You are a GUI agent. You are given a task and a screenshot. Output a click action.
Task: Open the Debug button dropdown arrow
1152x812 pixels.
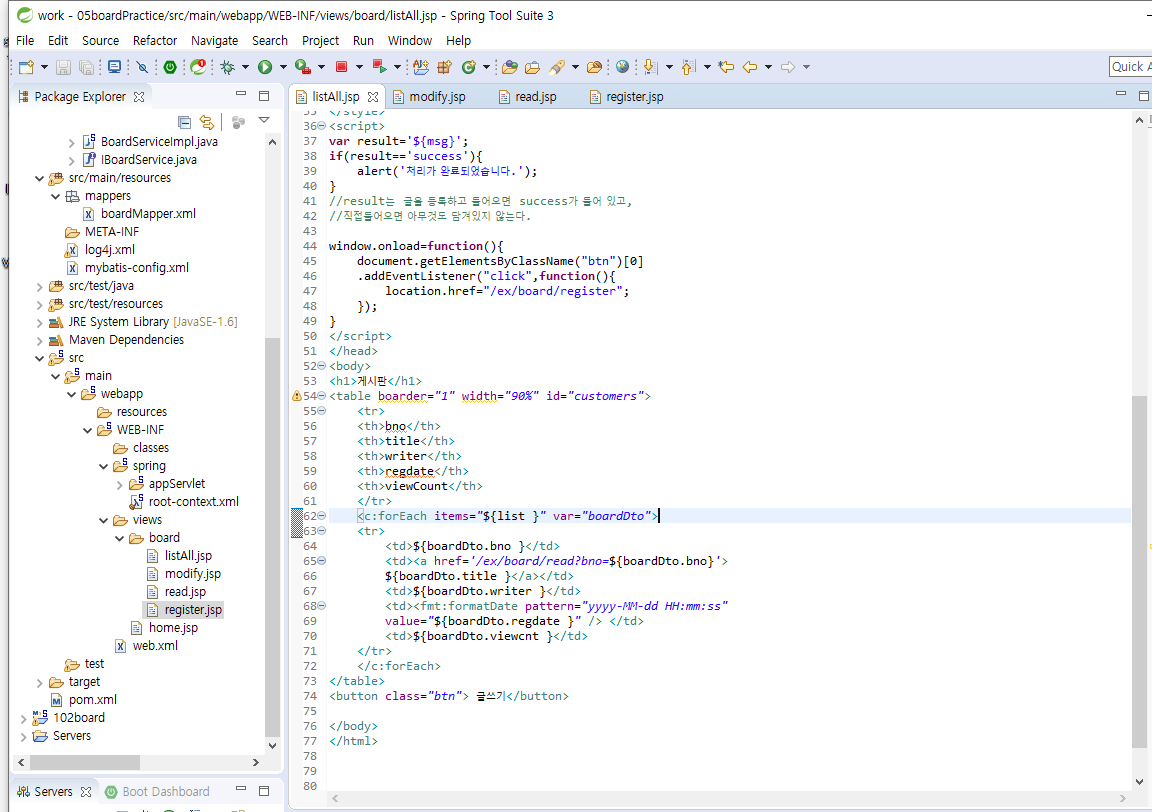(x=245, y=67)
